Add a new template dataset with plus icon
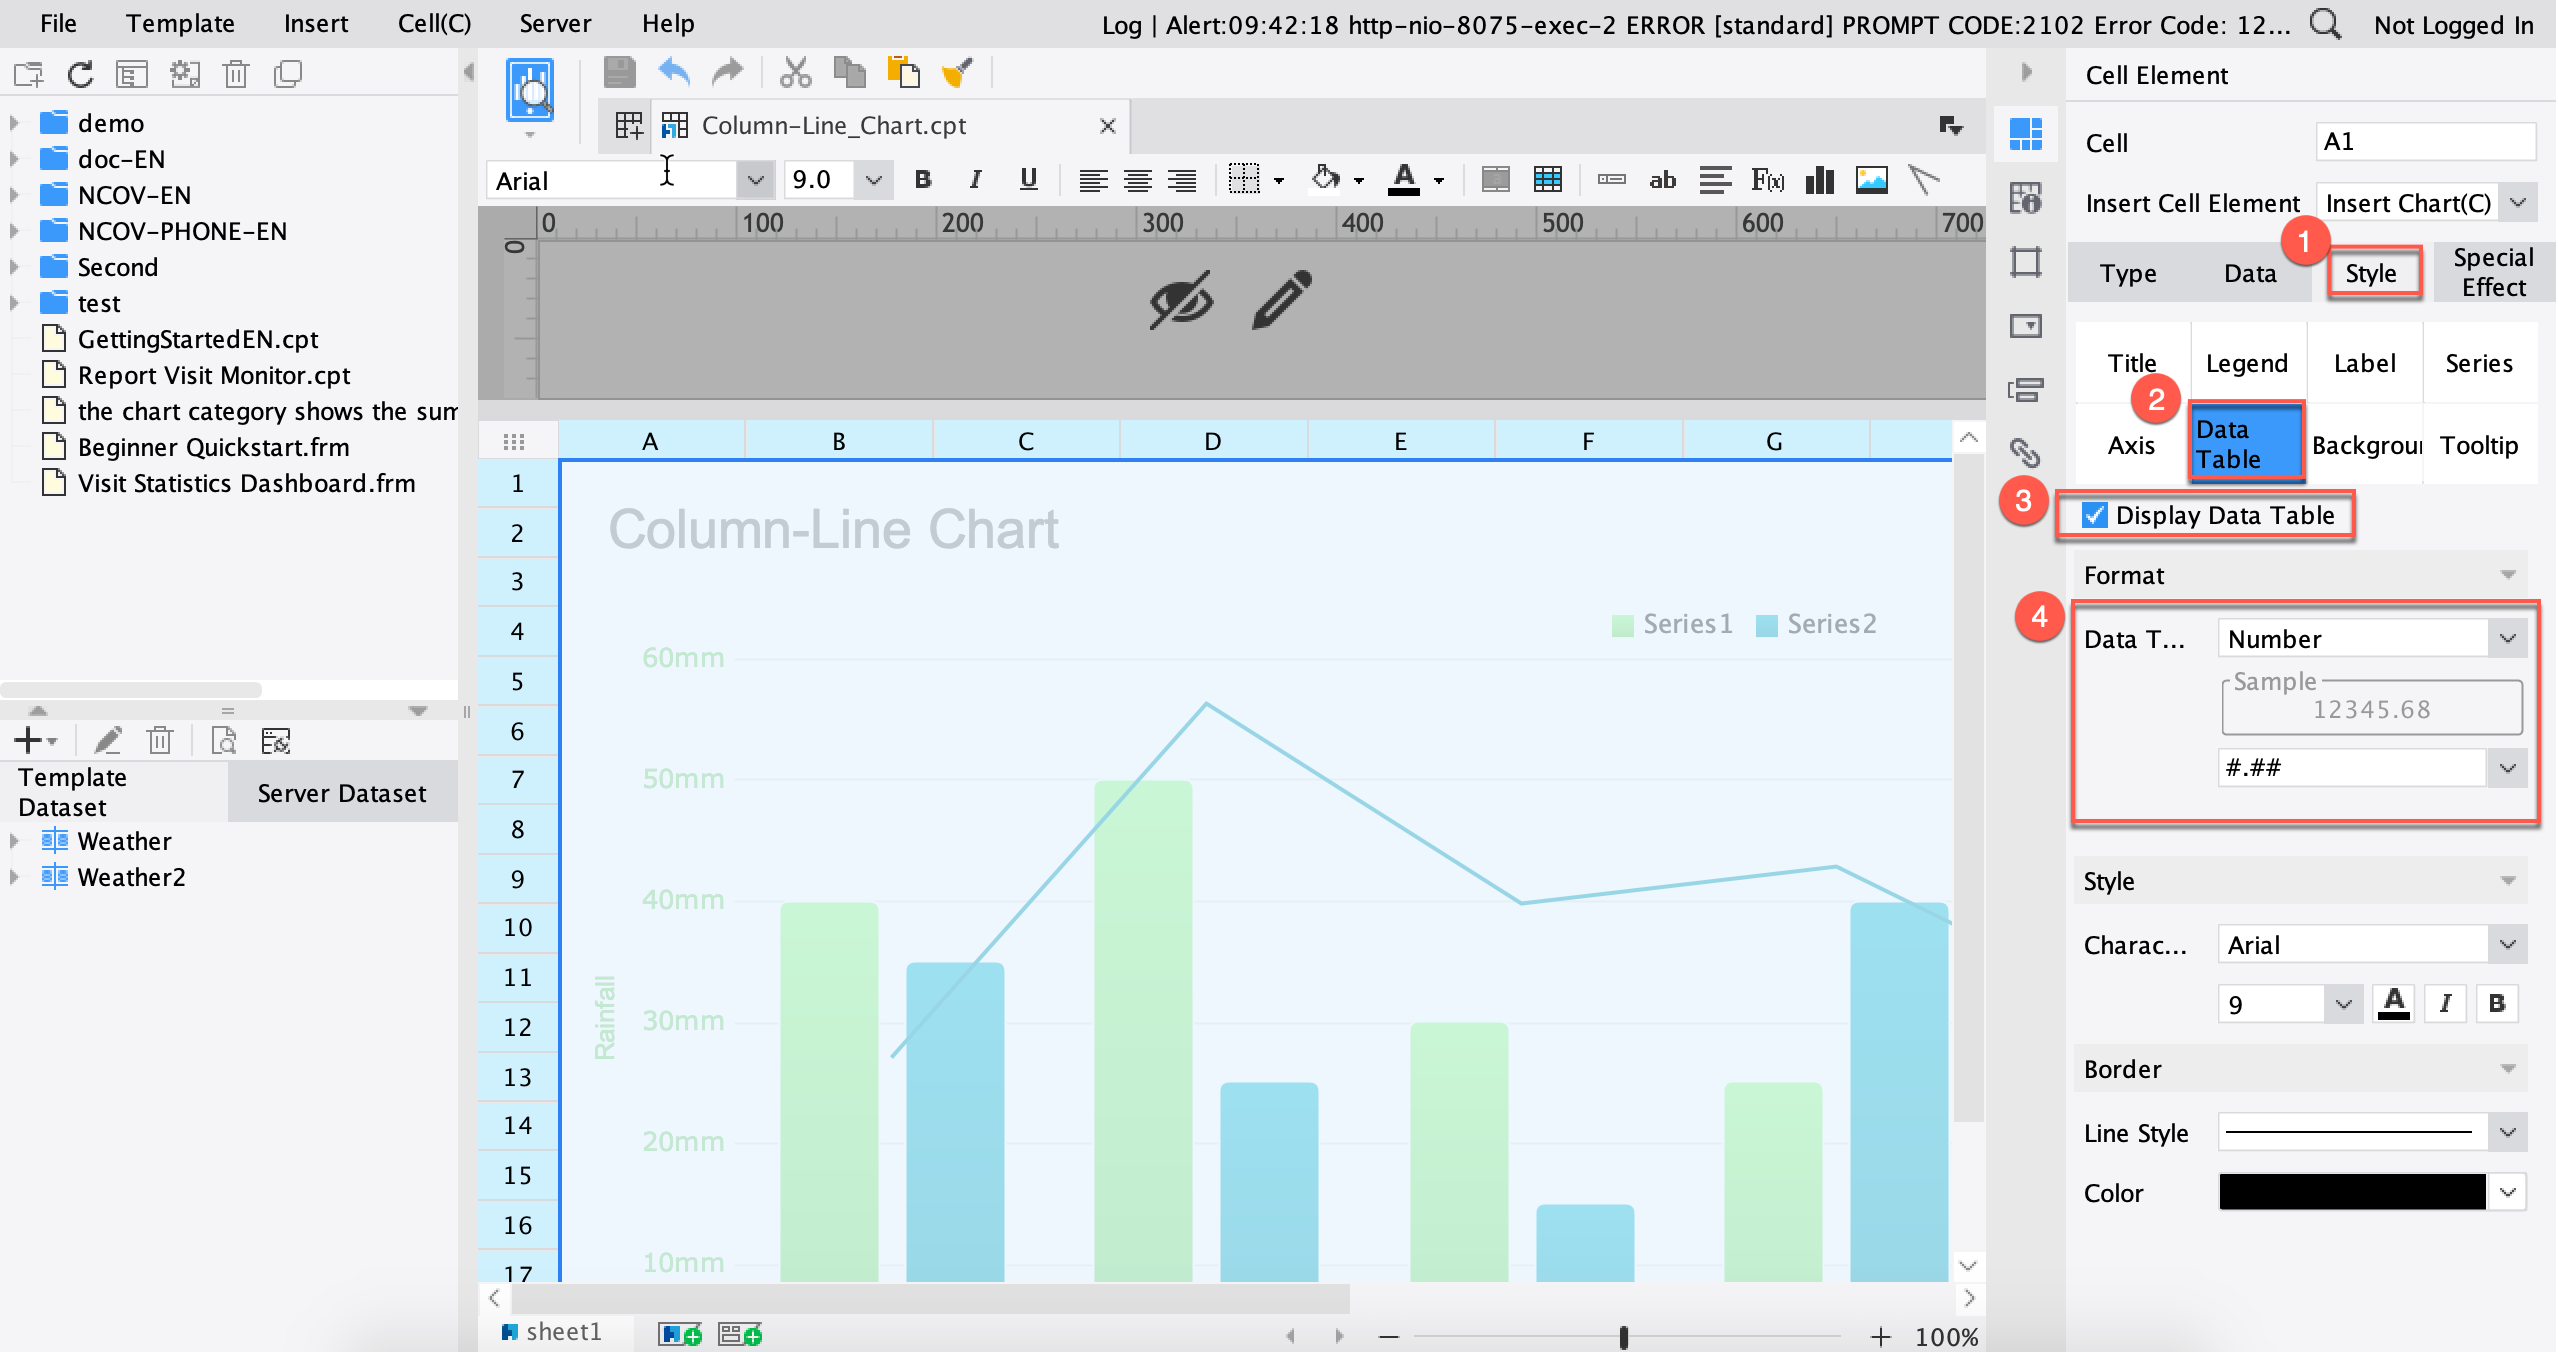 click(27, 740)
